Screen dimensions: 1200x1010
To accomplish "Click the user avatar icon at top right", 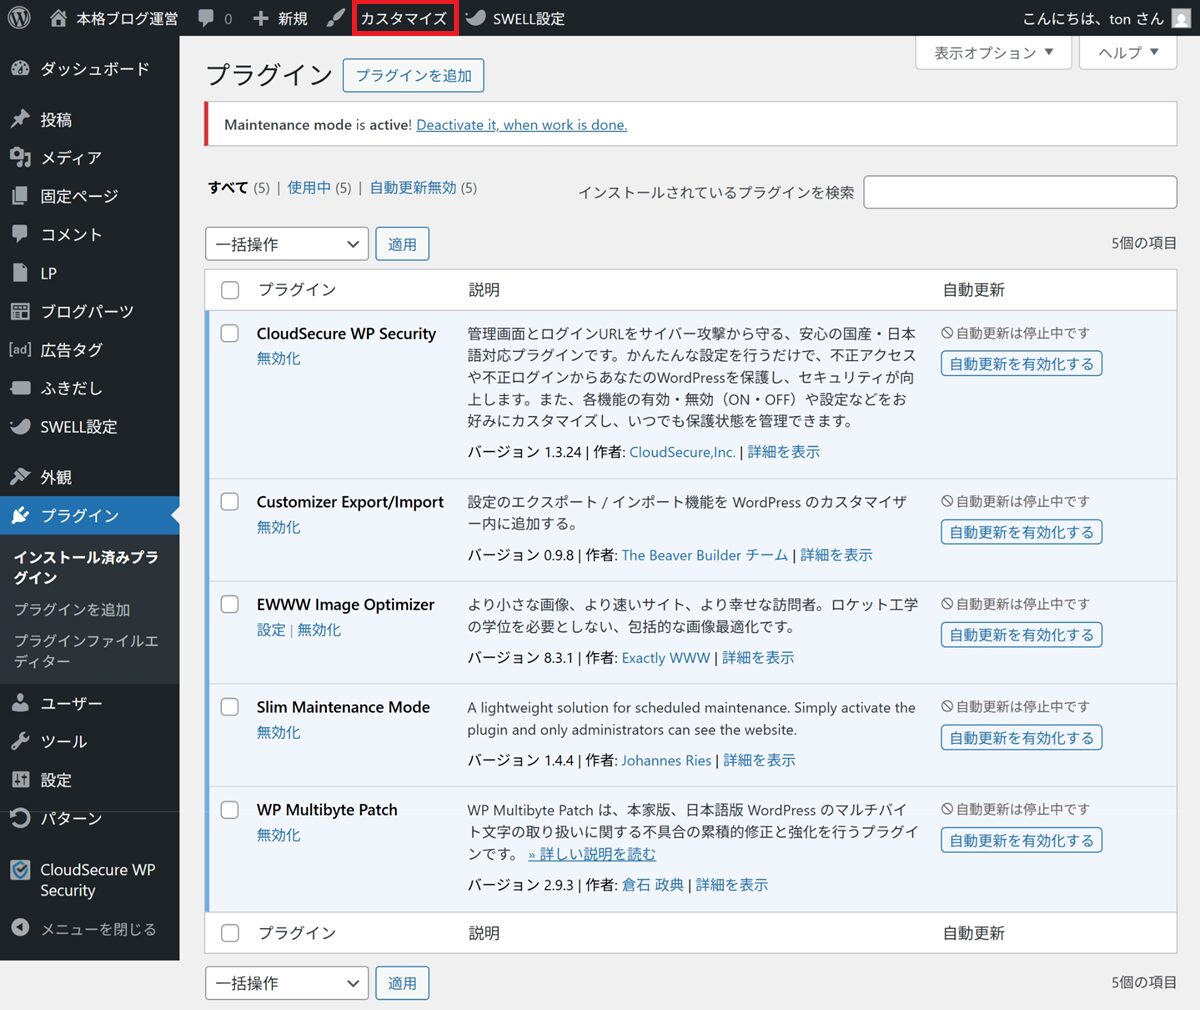I will (1180, 18).
